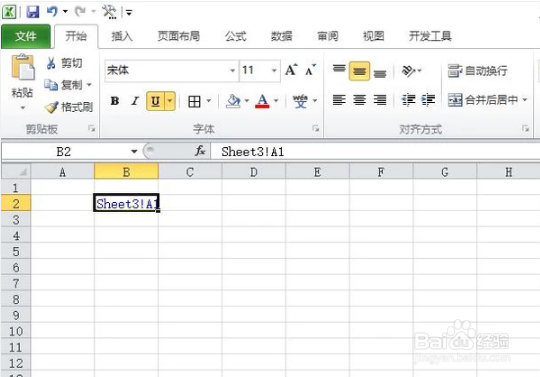Toggle top align icon
Image resolution: width=540 pixels, height=377 pixels.
coord(339,70)
